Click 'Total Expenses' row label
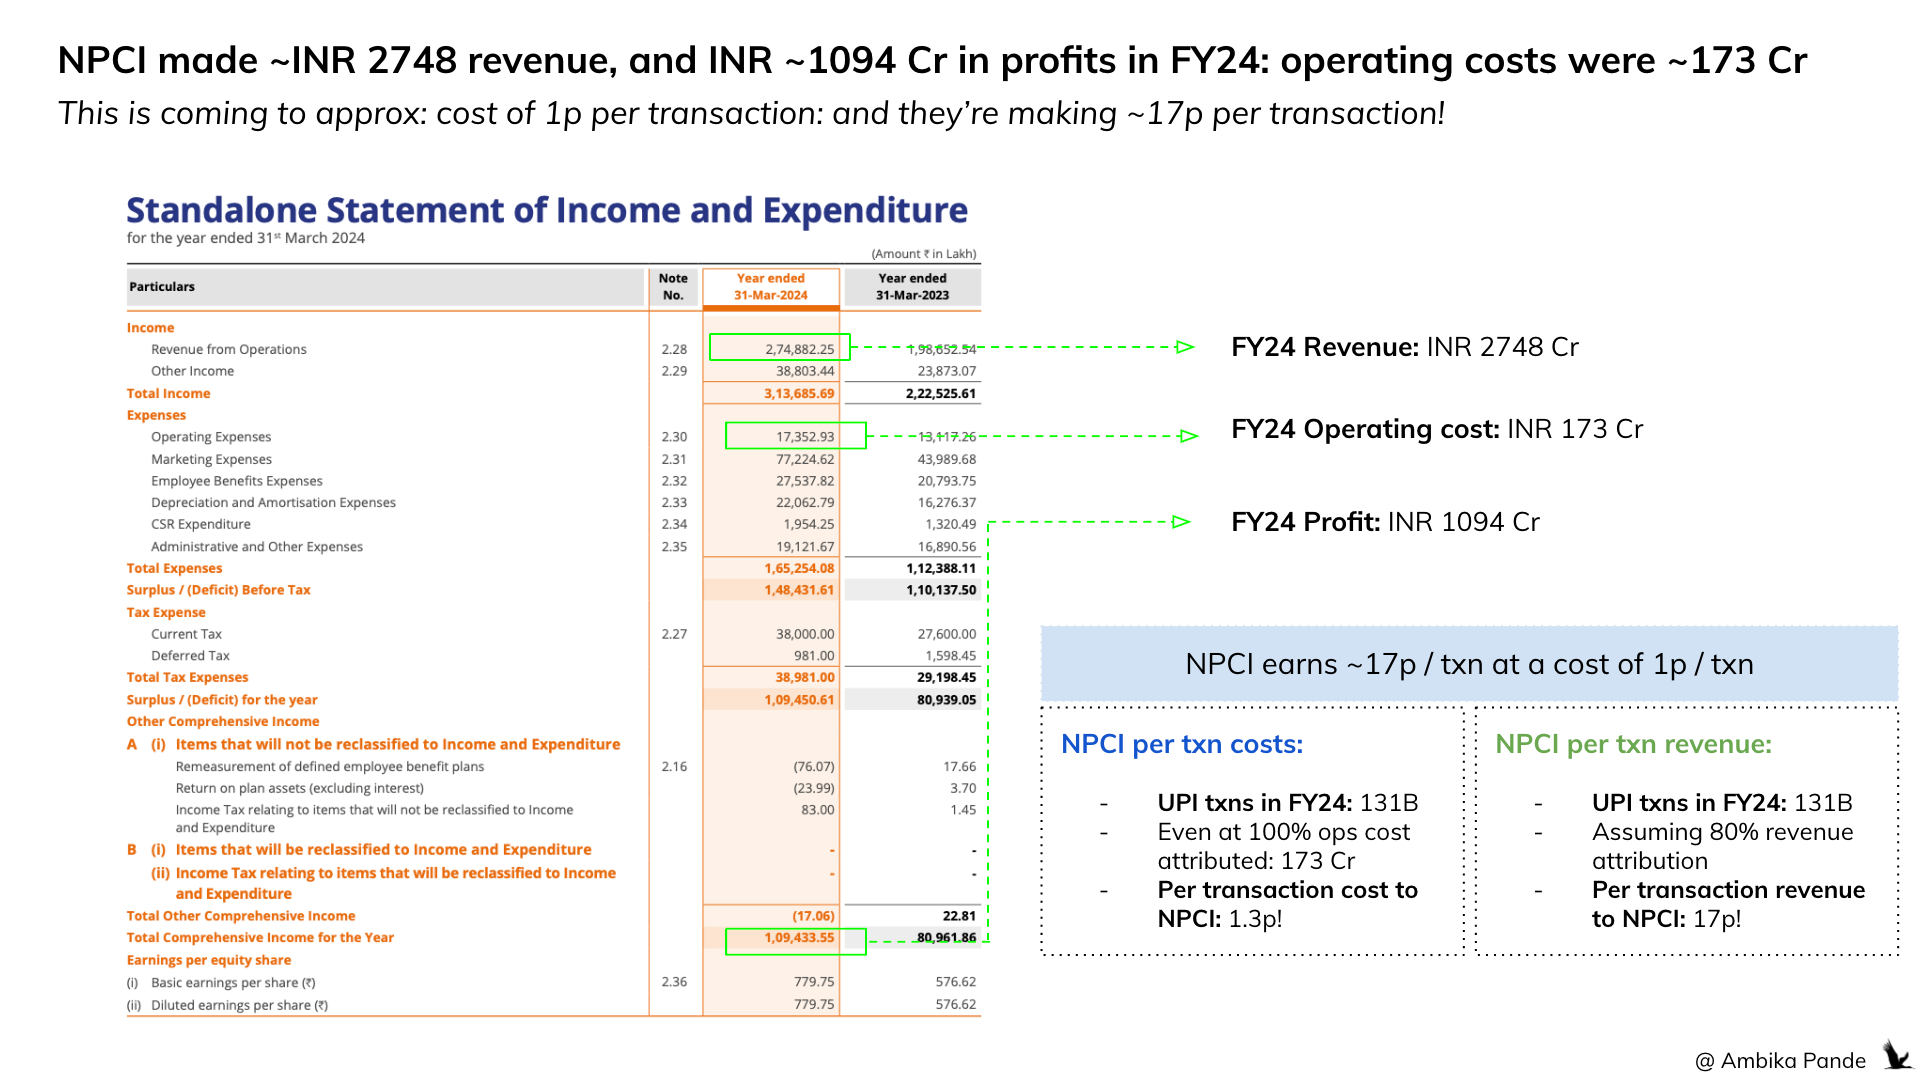 [x=174, y=569]
